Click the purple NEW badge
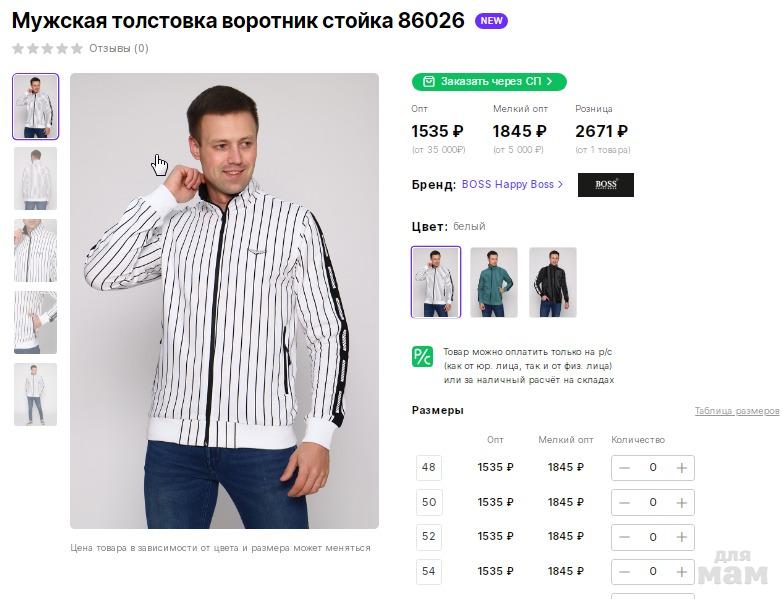 [x=491, y=21]
